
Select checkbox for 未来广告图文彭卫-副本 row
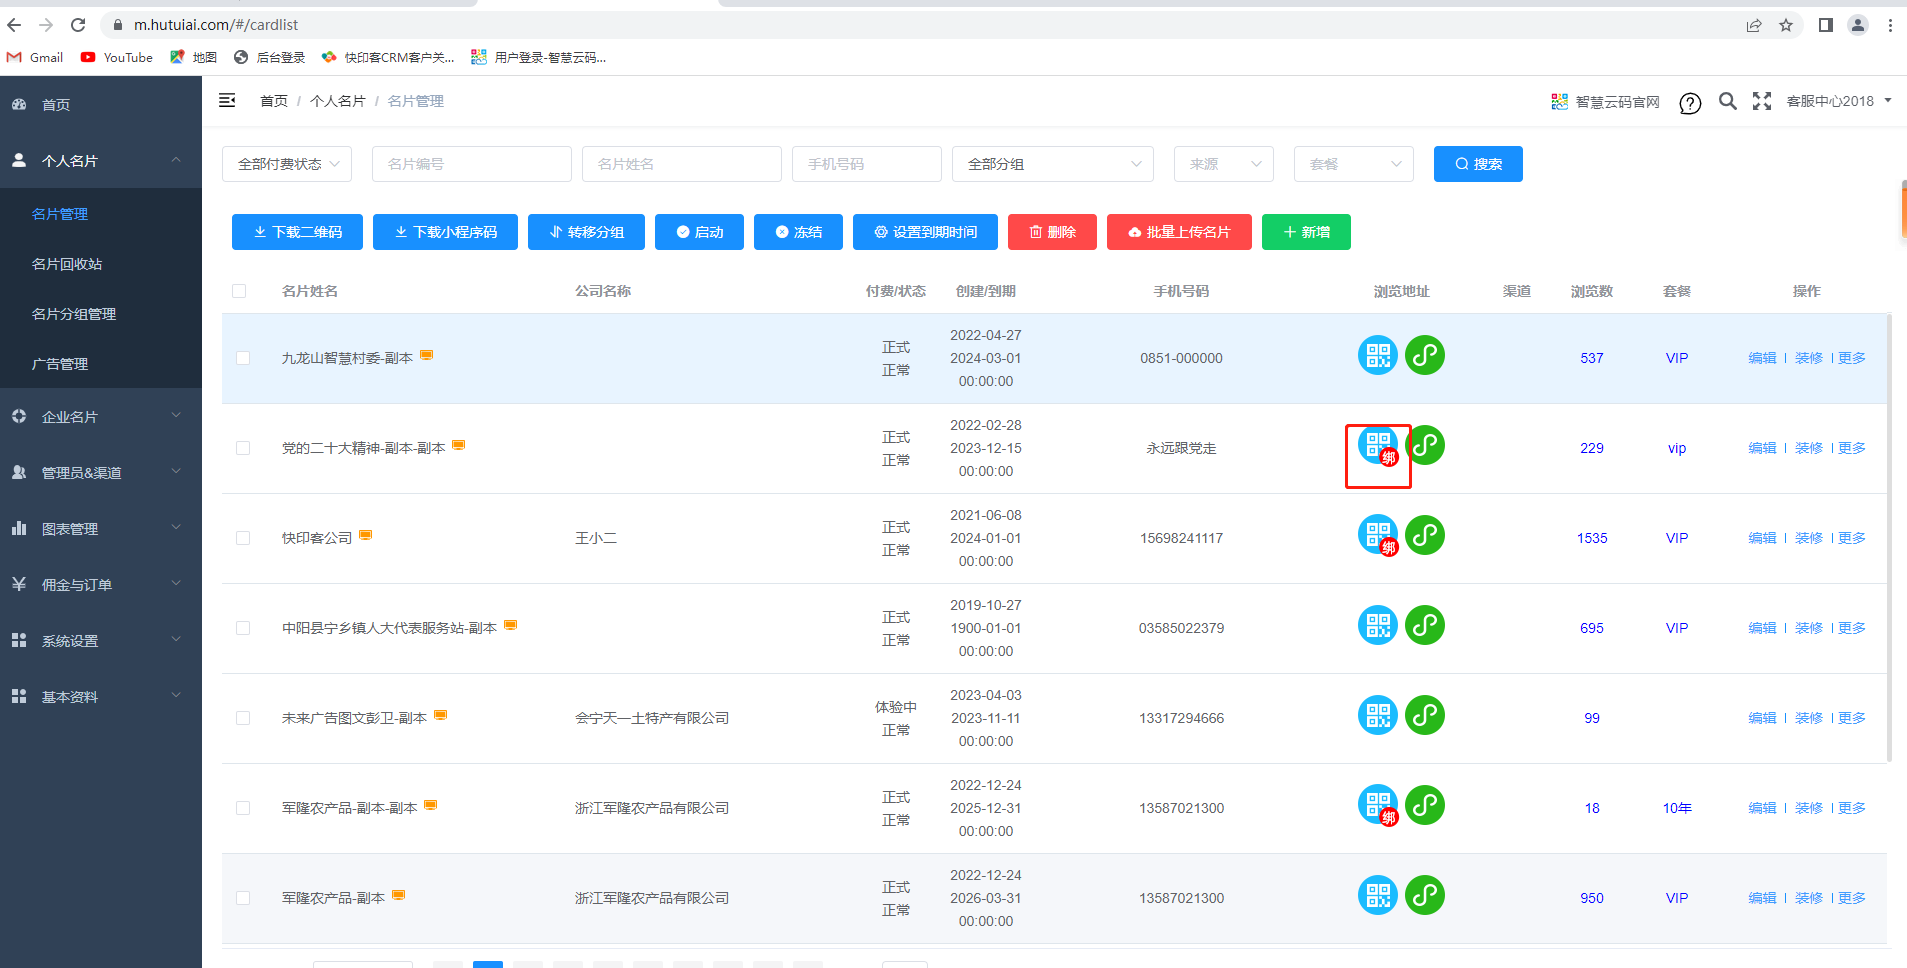click(243, 718)
